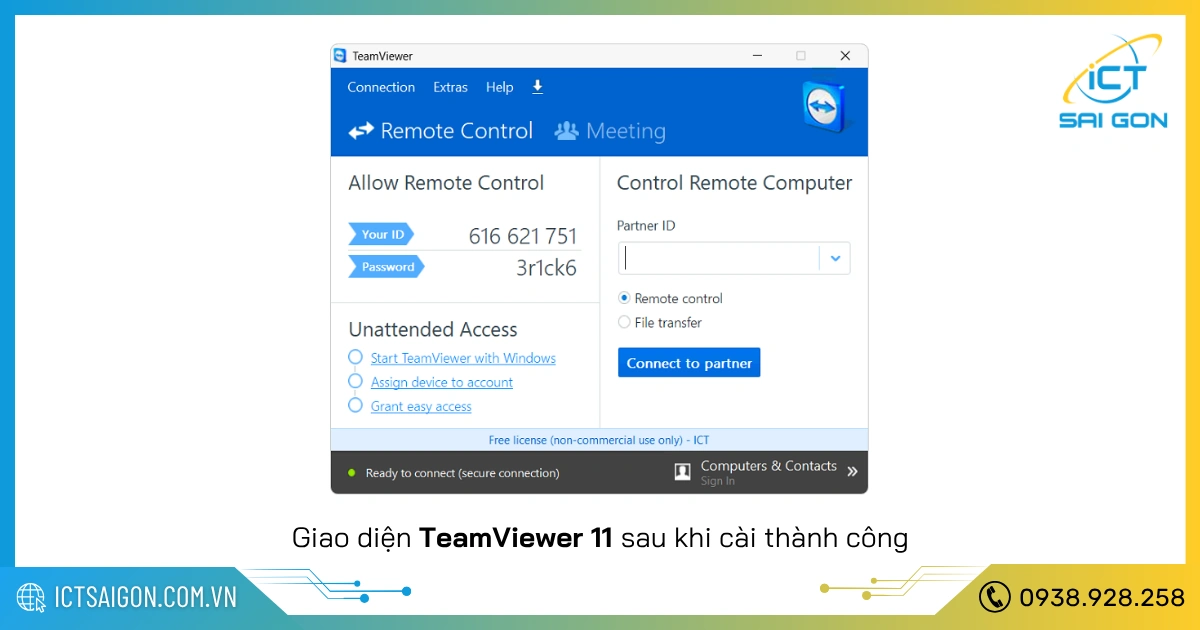Viewport: 1200px width, 630px height.
Task: Click the download update arrow icon
Action: tap(537, 87)
